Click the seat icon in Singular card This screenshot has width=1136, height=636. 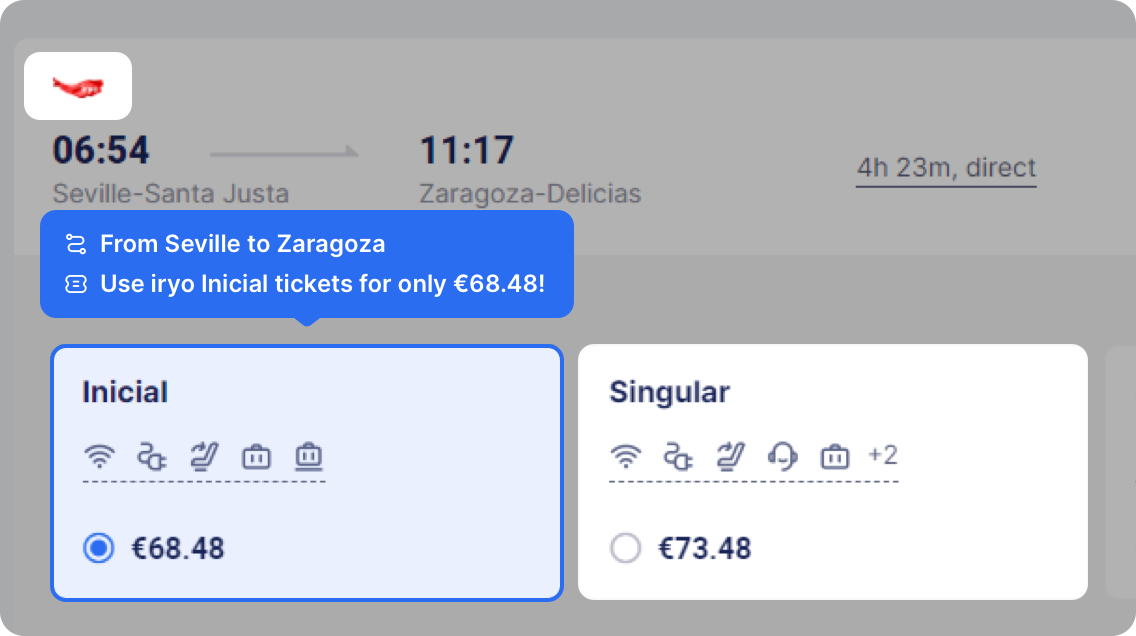click(x=730, y=457)
